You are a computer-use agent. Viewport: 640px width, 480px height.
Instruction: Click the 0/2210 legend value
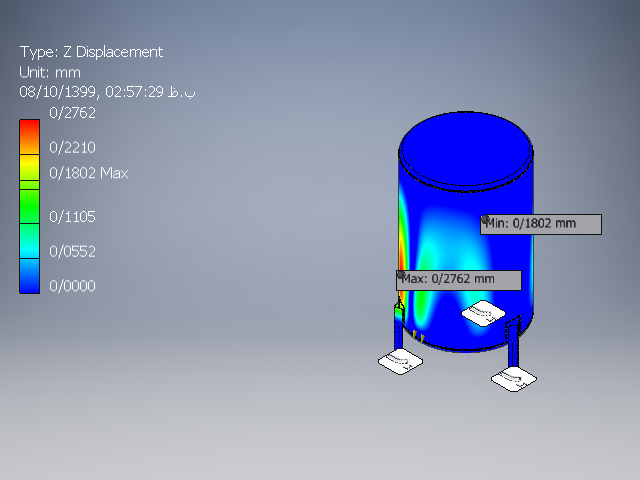(72, 147)
